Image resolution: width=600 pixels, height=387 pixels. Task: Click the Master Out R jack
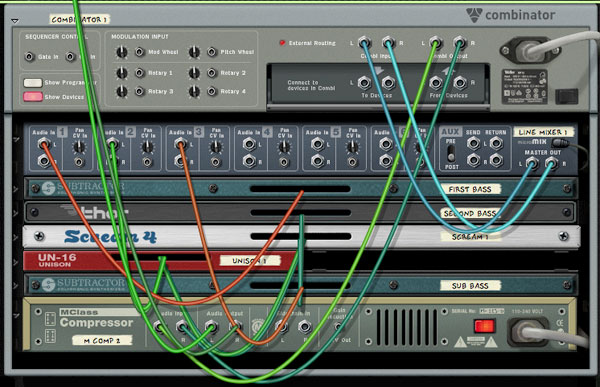(551, 163)
